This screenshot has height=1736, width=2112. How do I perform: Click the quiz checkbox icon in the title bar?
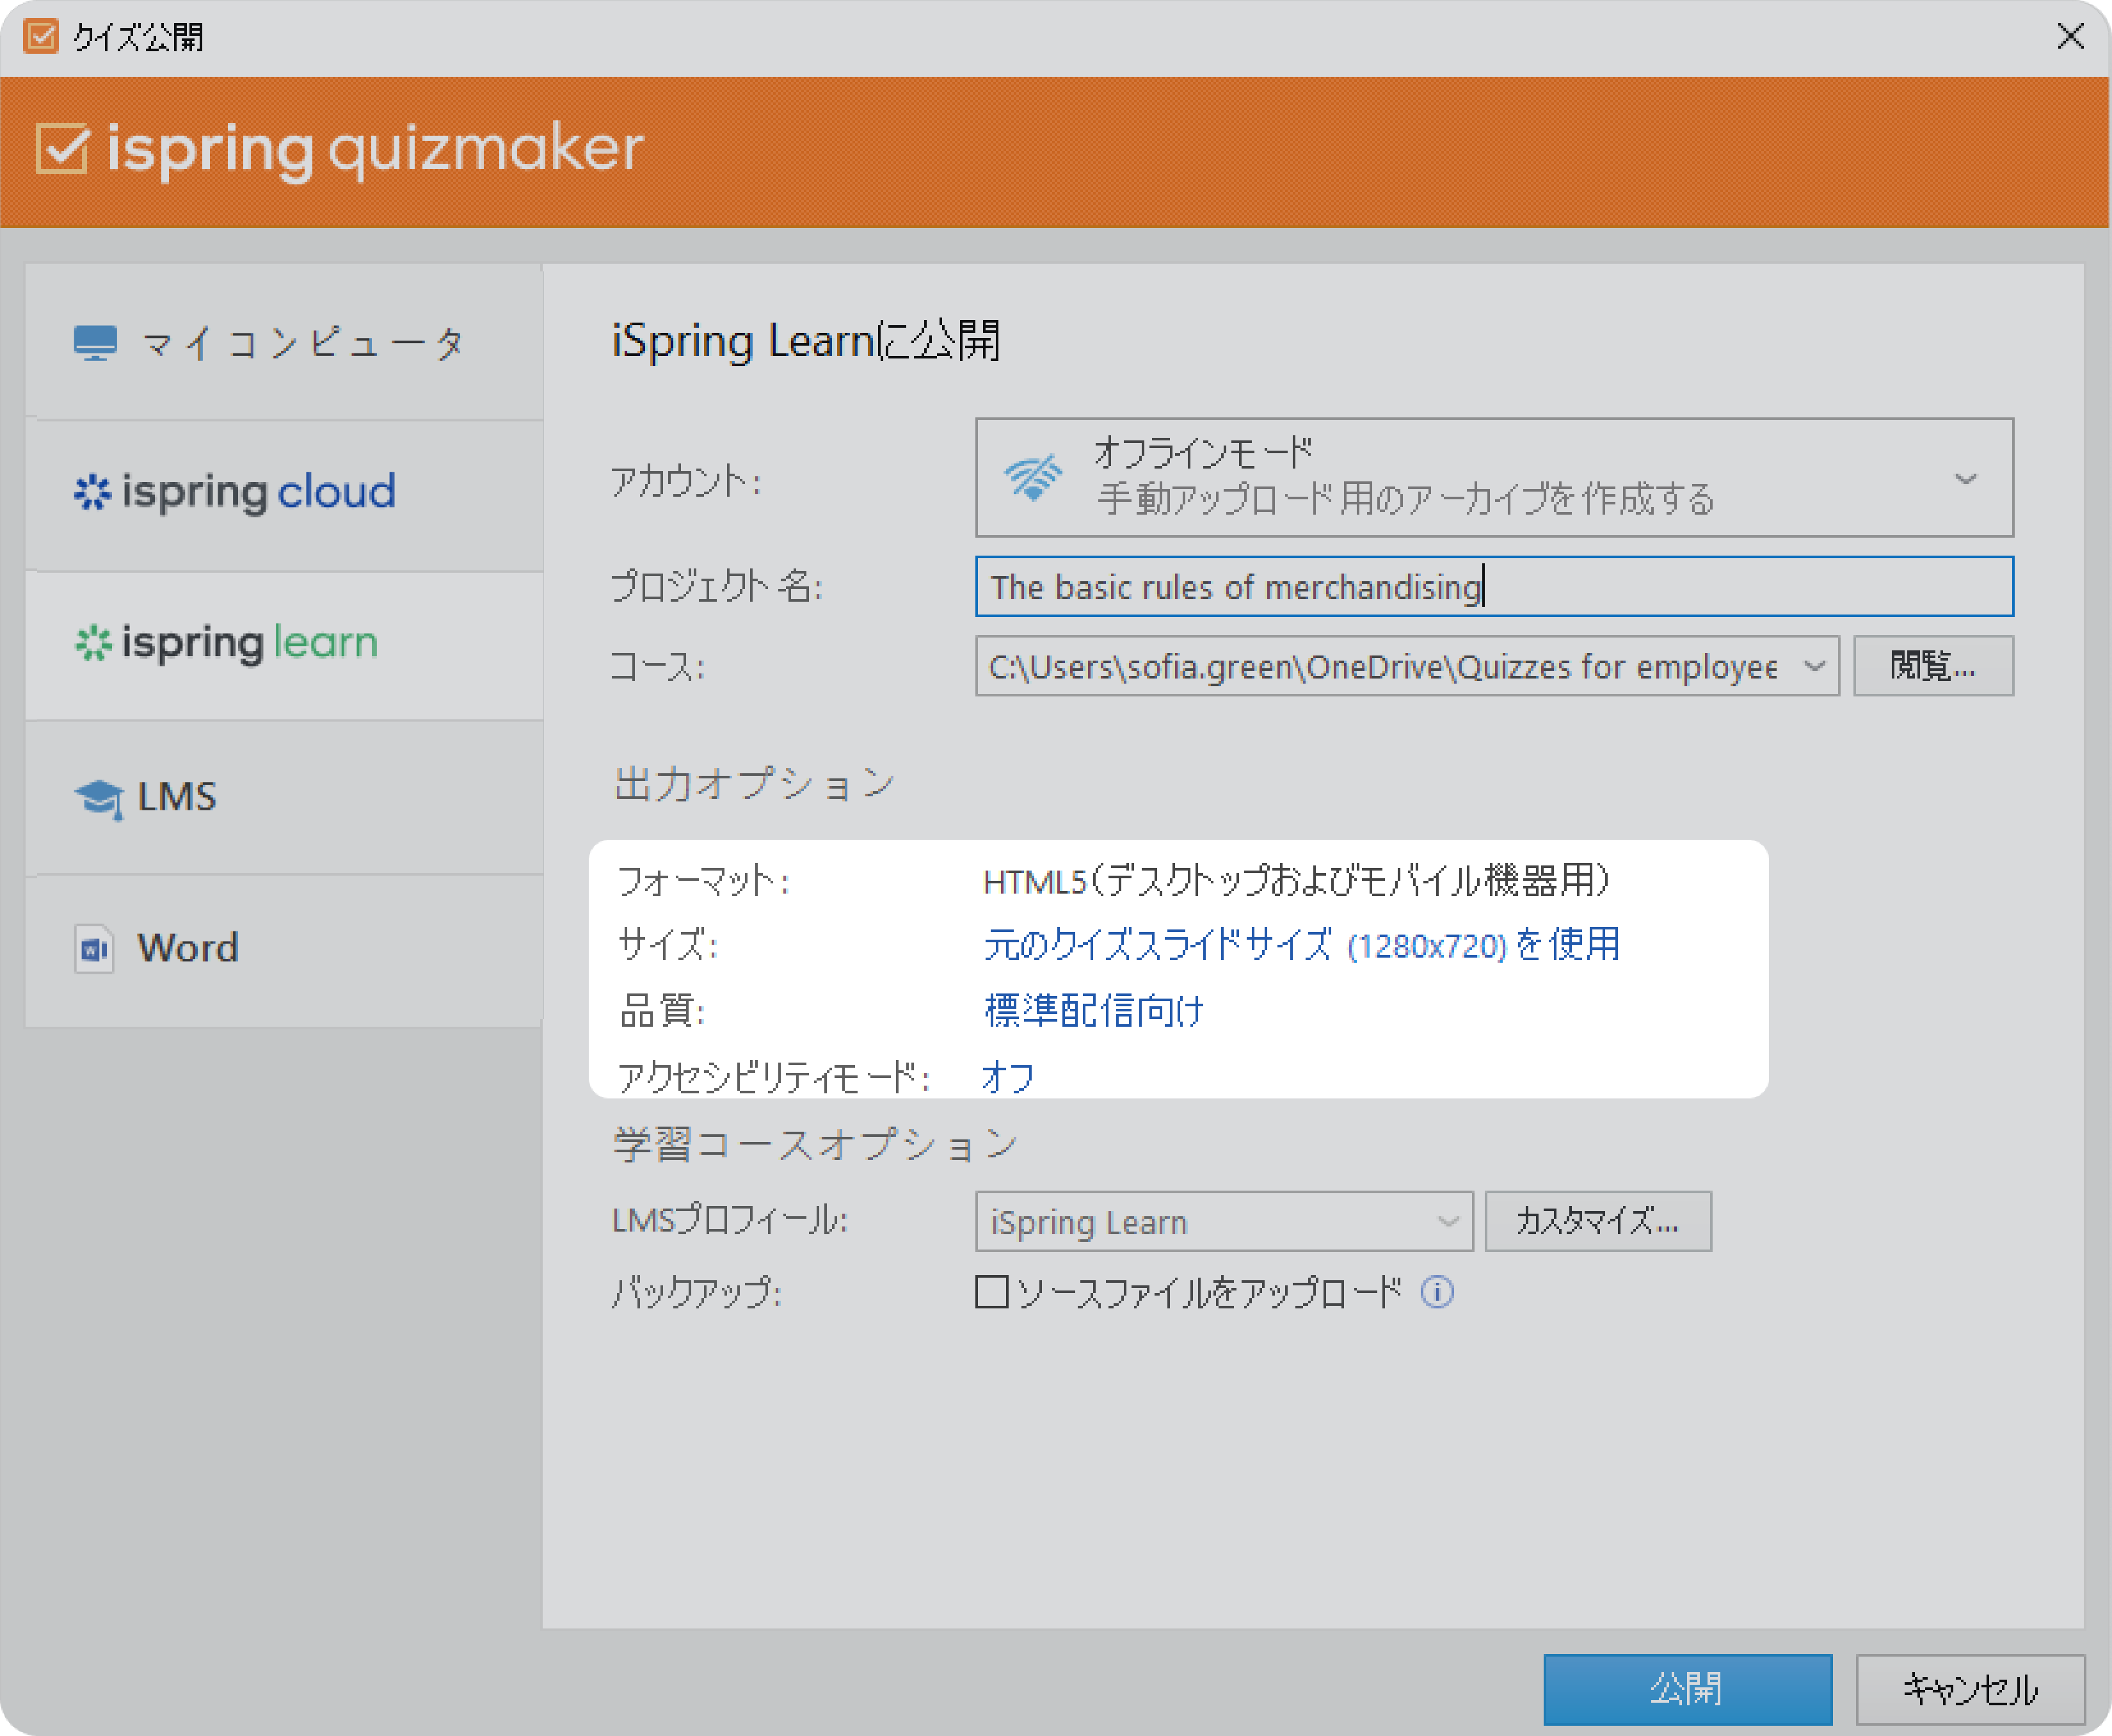tap(40, 37)
